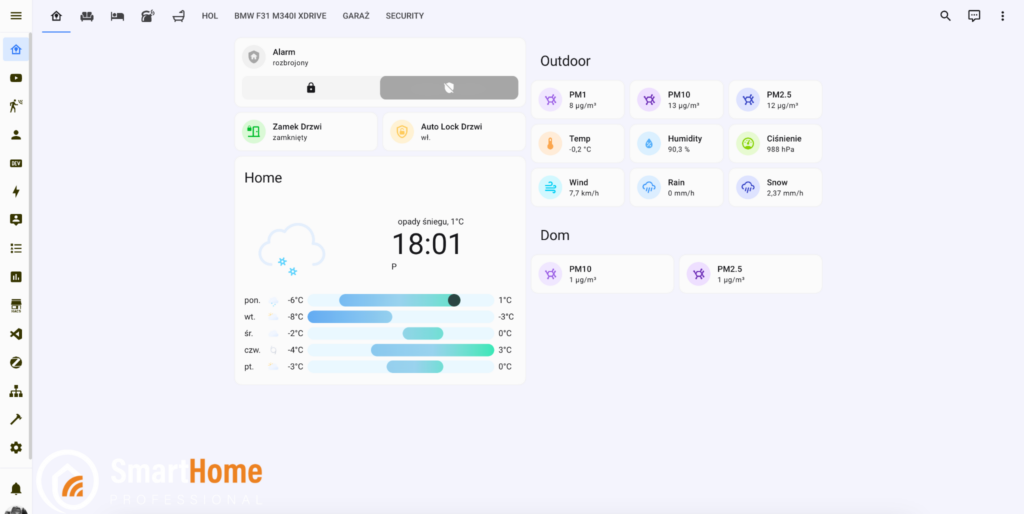
Task: Open Developer Tools hammer icon
Action: click(16, 419)
